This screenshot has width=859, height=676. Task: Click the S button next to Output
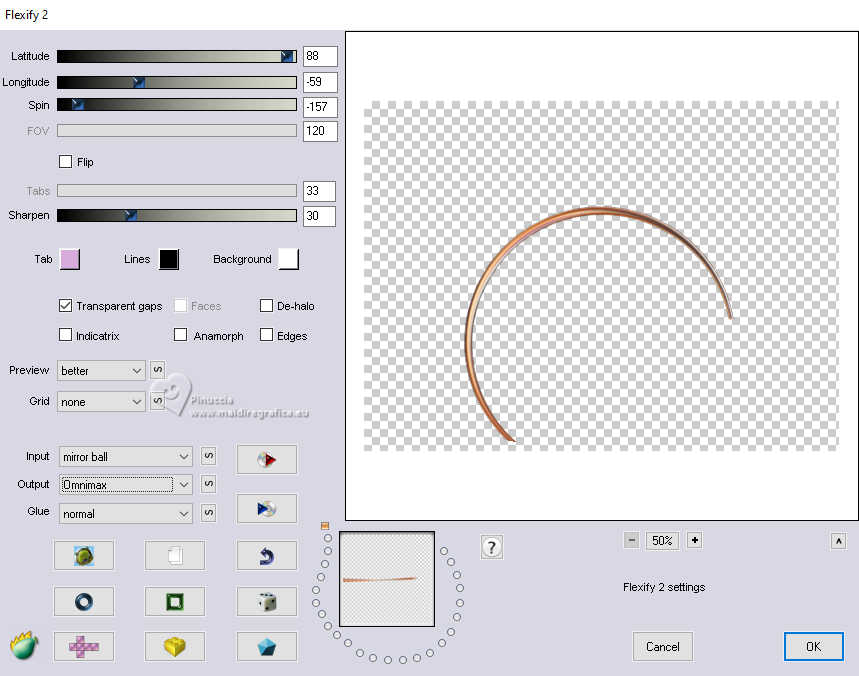(x=208, y=484)
